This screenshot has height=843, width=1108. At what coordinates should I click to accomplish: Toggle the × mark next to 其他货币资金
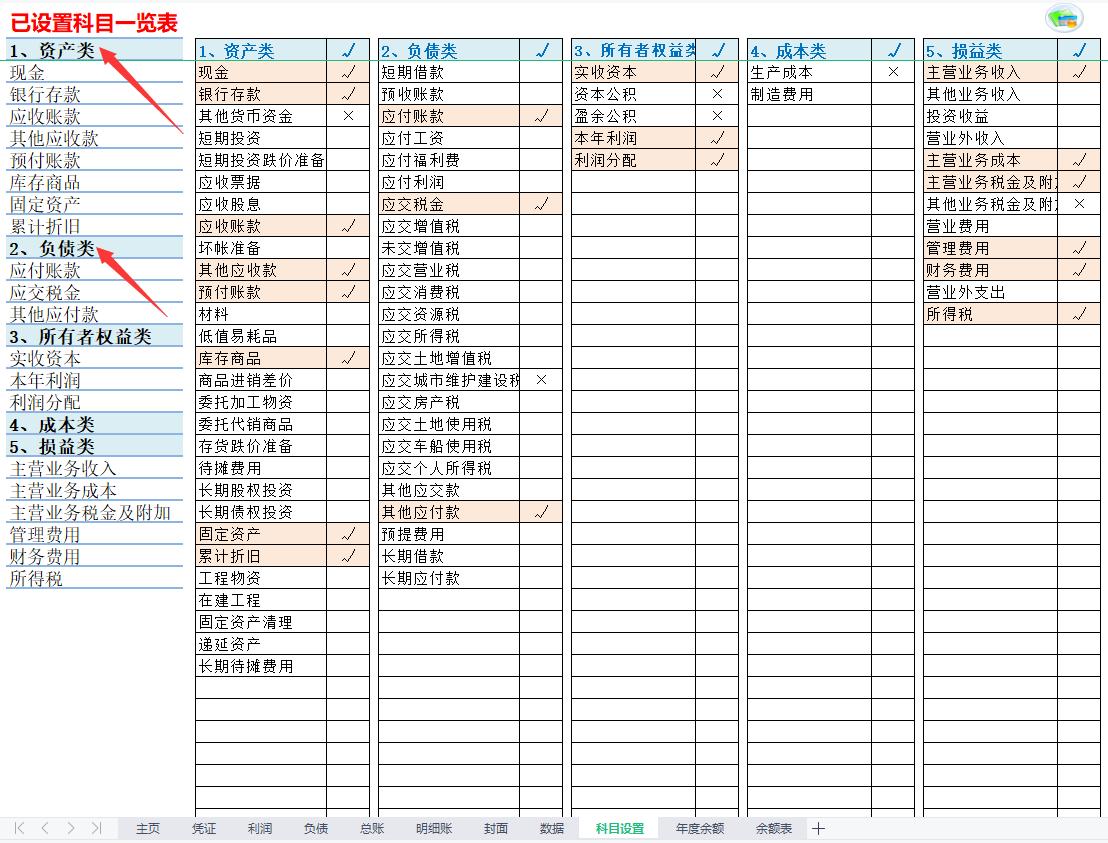click(x=348, y=115)
